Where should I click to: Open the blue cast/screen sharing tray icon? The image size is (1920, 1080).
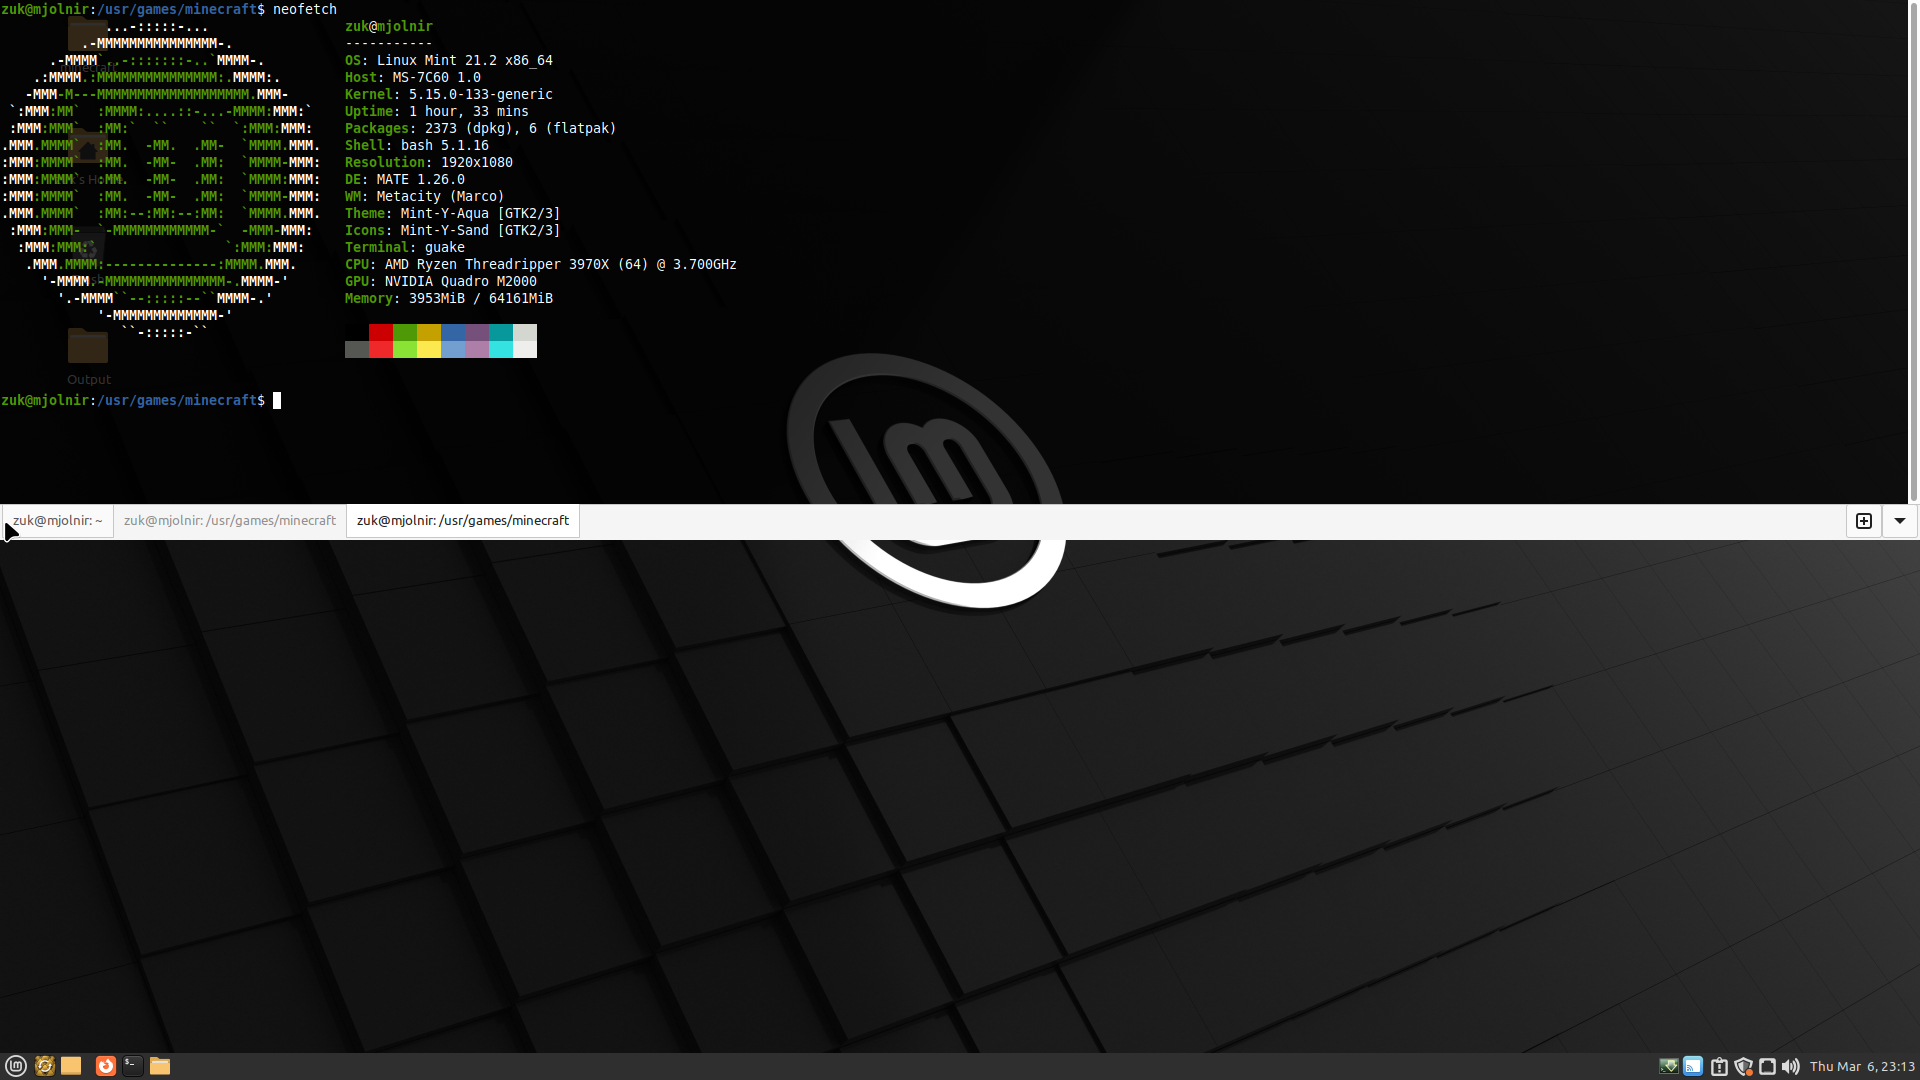tap(1693, 1067)
